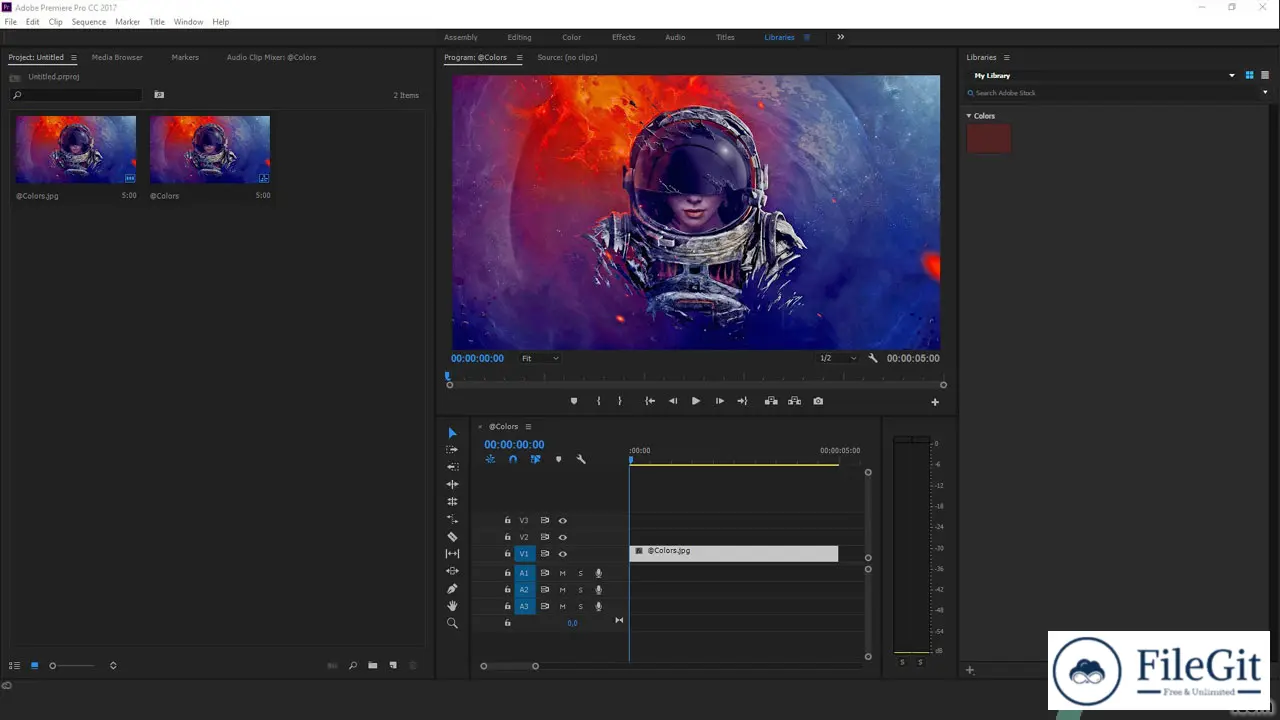Open the Window menu
The width and height of the screenshot is (1280, 720).
pyautogui.click(x=188, y=21)
